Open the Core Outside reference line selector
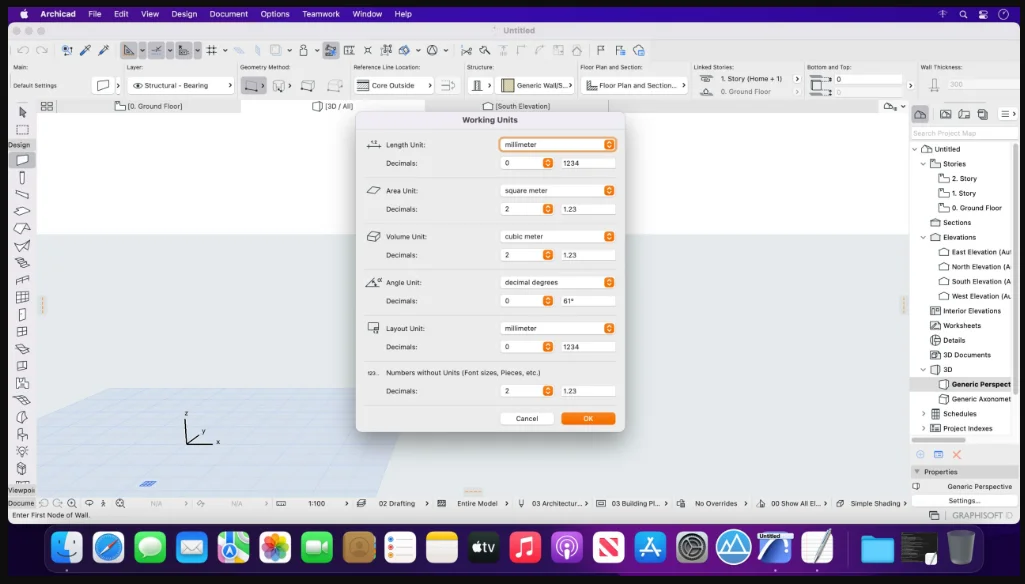The width and height of the screenshot is (1025, 584). pyautogui.click(x=394, y=86)
